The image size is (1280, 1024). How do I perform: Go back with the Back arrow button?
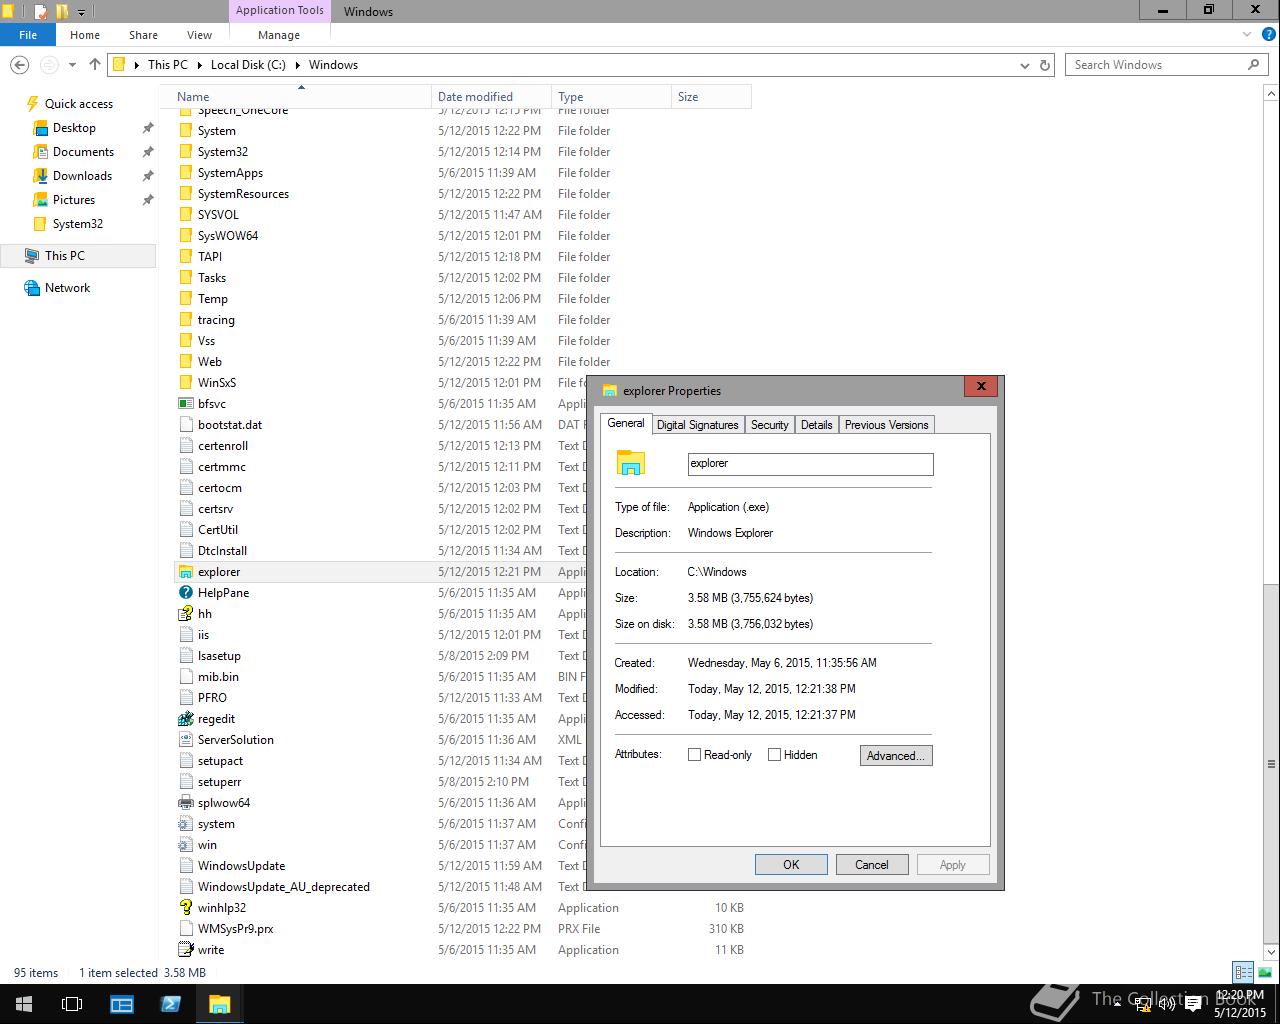(19, 65)
